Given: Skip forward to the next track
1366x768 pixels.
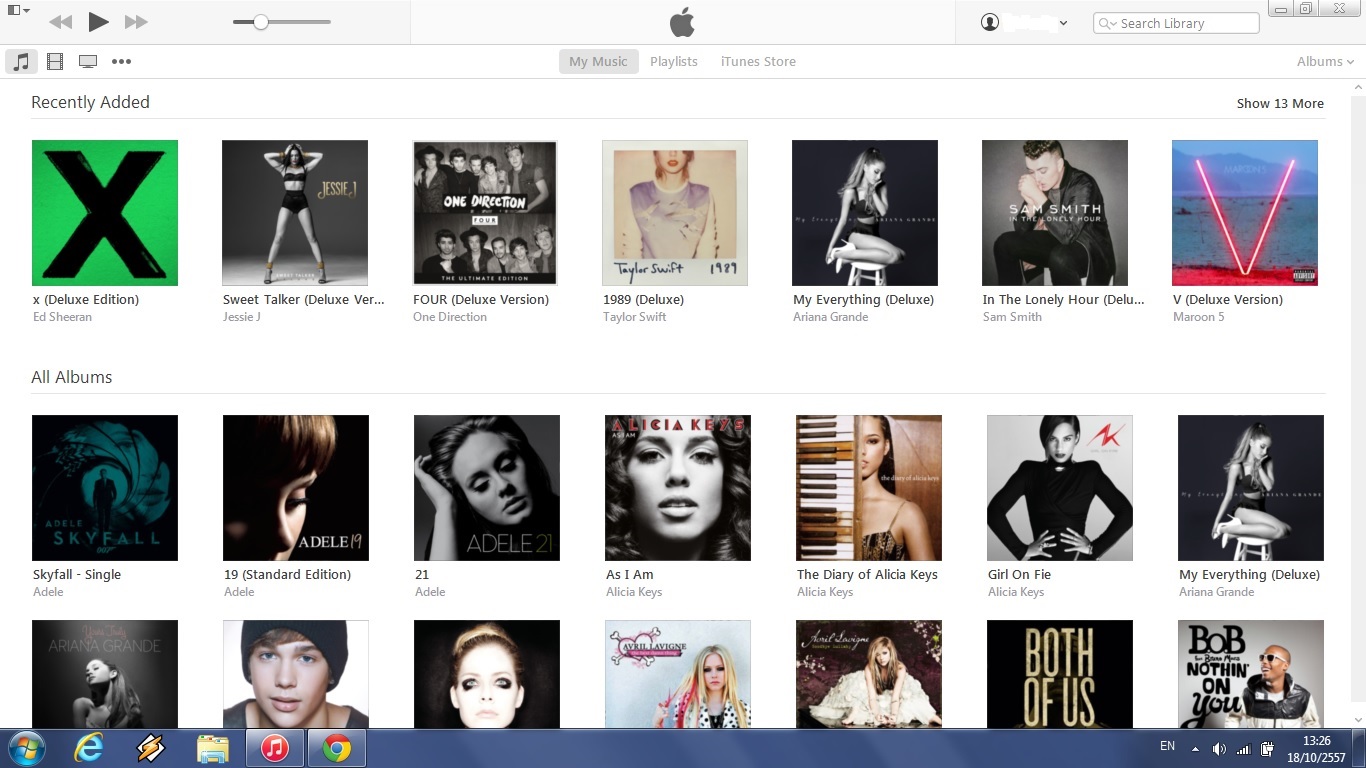Looking at the screenshot, I should pos(136,22).
